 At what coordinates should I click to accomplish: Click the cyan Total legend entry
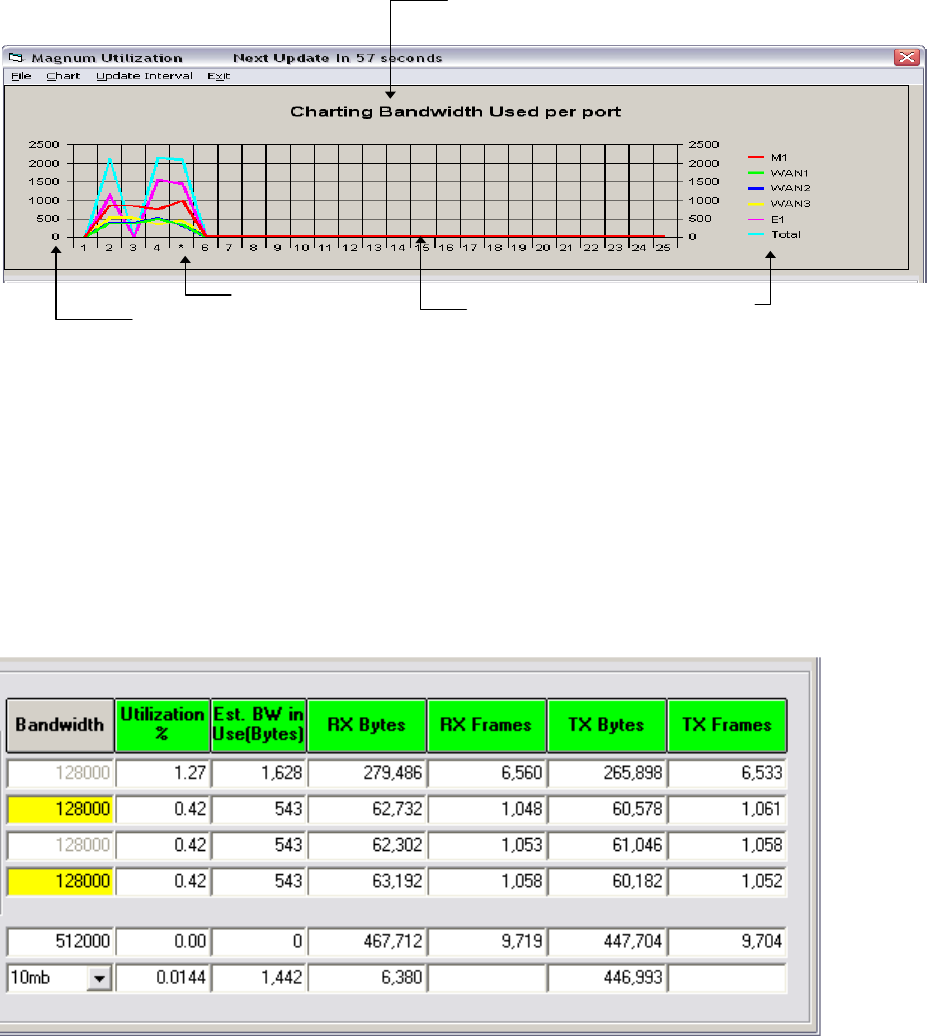pyautogui.click(x=779, y=235)
